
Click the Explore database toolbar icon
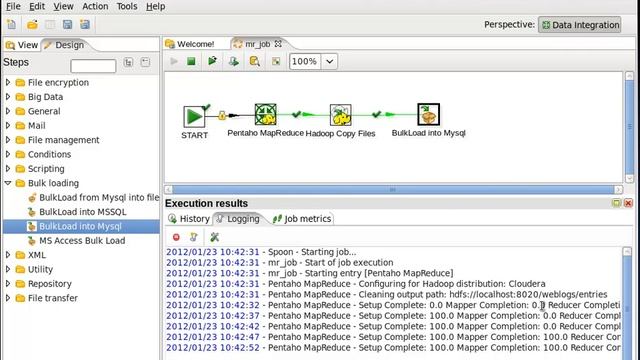(x=255, y=61)
